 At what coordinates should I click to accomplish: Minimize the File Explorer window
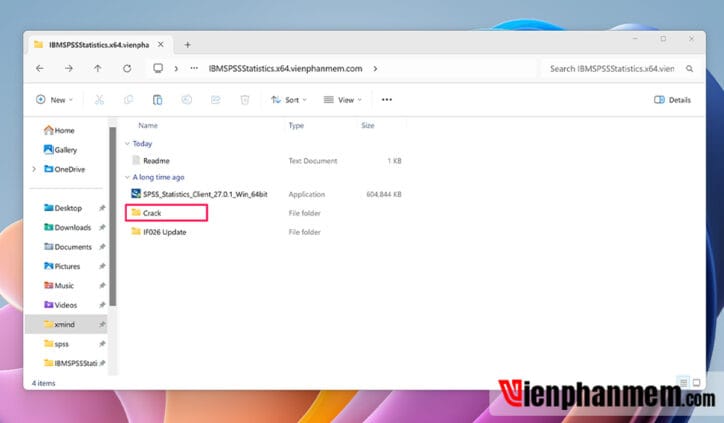tap(636, 39)
